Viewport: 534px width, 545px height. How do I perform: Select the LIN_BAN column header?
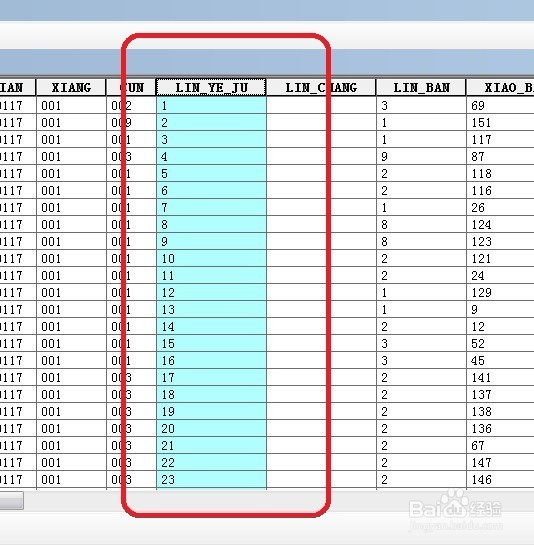pyautogui.click(x=421, y=87)
